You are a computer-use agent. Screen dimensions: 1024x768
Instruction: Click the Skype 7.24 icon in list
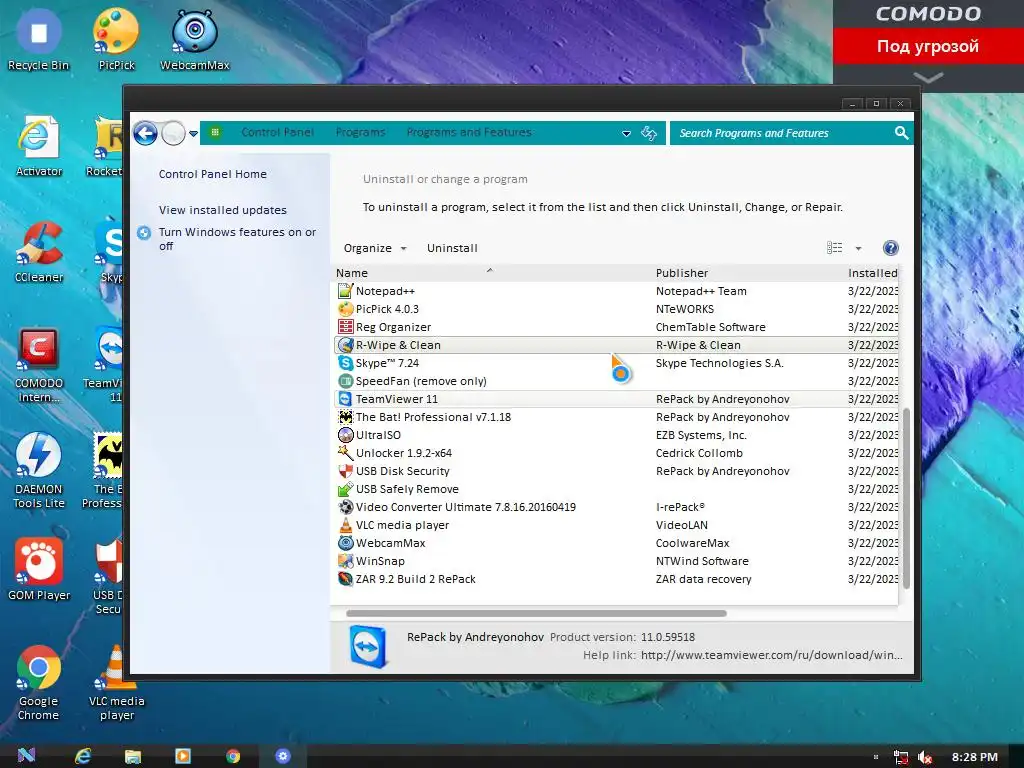(345, 363)
